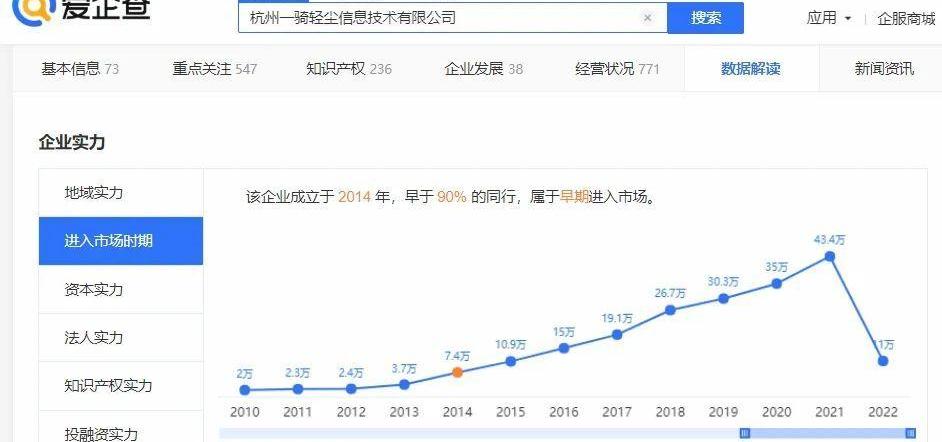Click the 2020 data point (35万)

click(777, 283)
